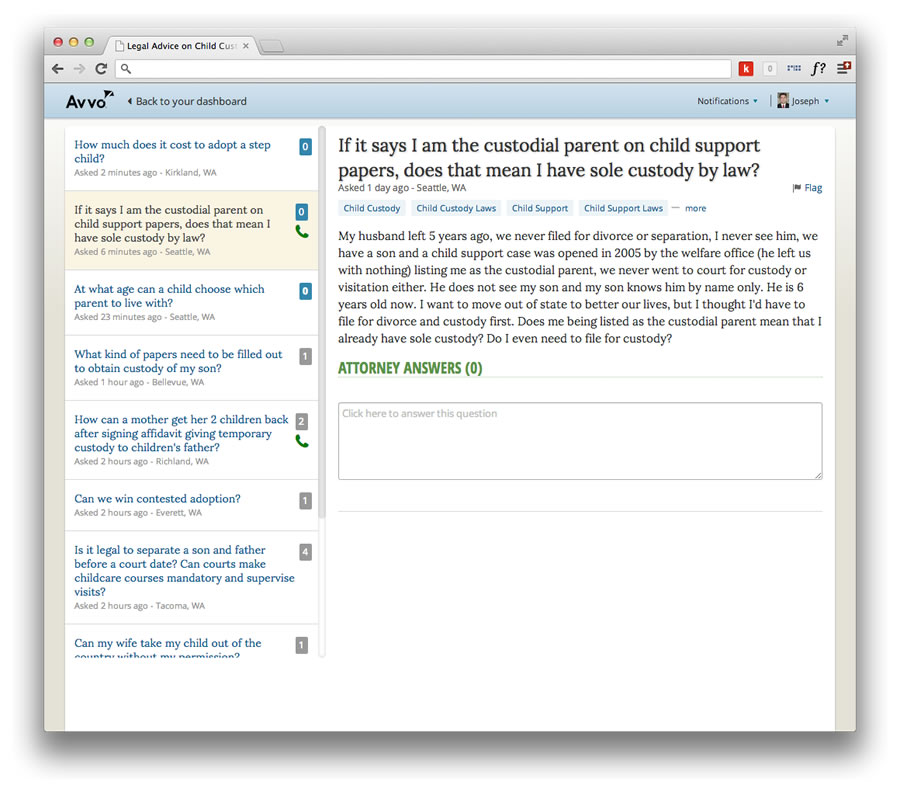Viewport: 900px width, 792px height.
Task: Click the f? font extension icon
Action: [x=818, y=69]
